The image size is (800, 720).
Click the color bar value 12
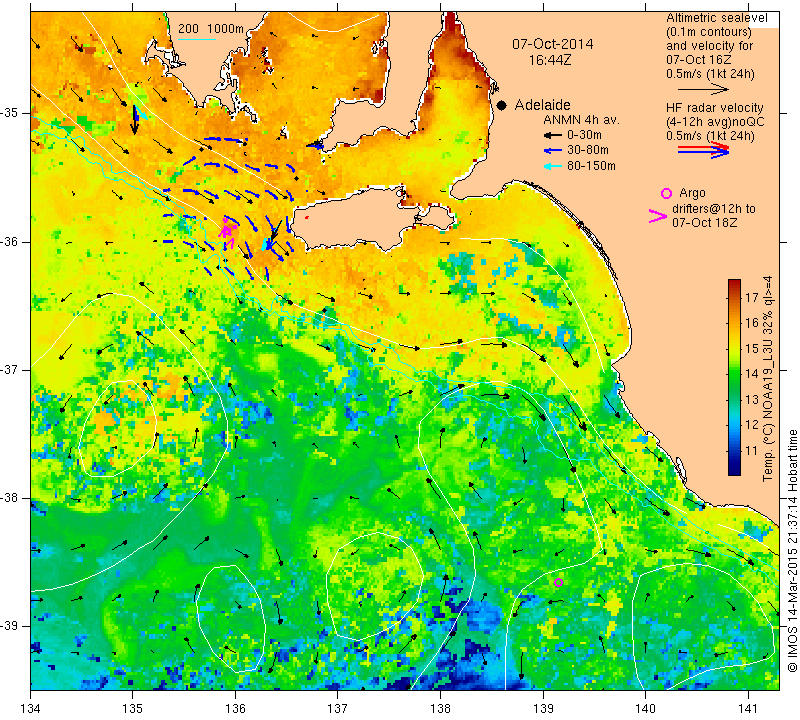752,425
